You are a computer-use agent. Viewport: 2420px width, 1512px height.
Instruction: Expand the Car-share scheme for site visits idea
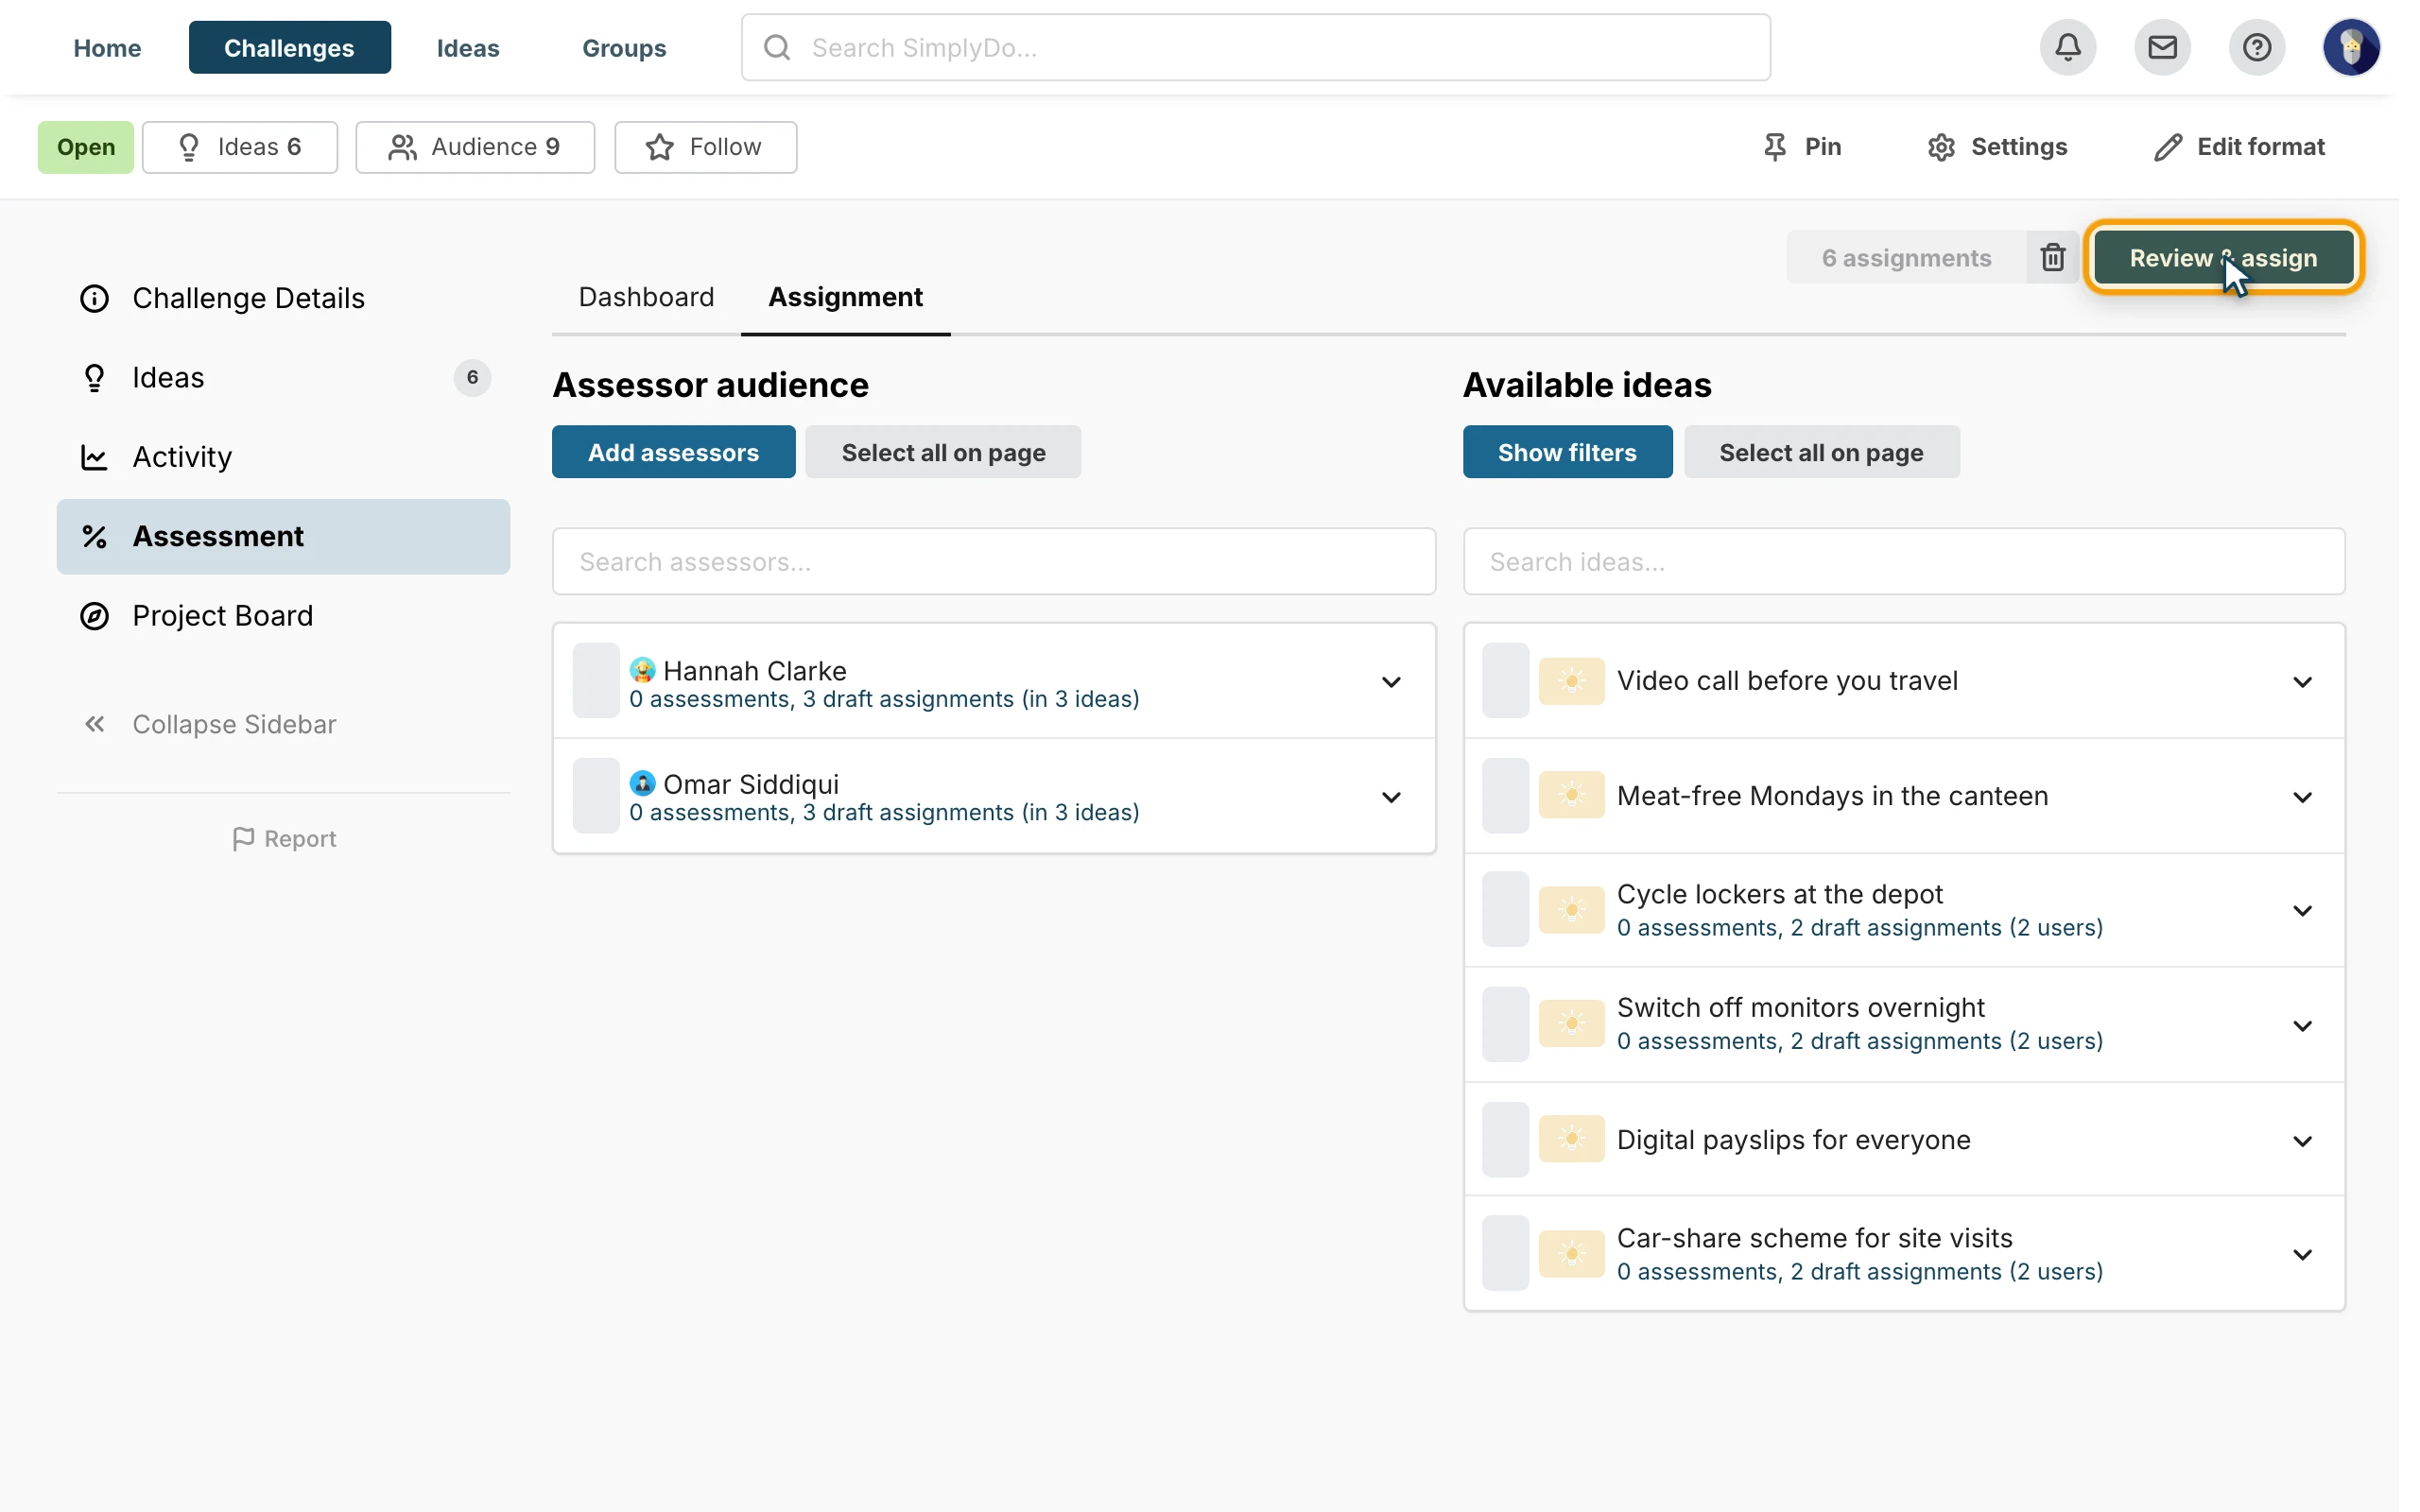click(2302, 1255)
